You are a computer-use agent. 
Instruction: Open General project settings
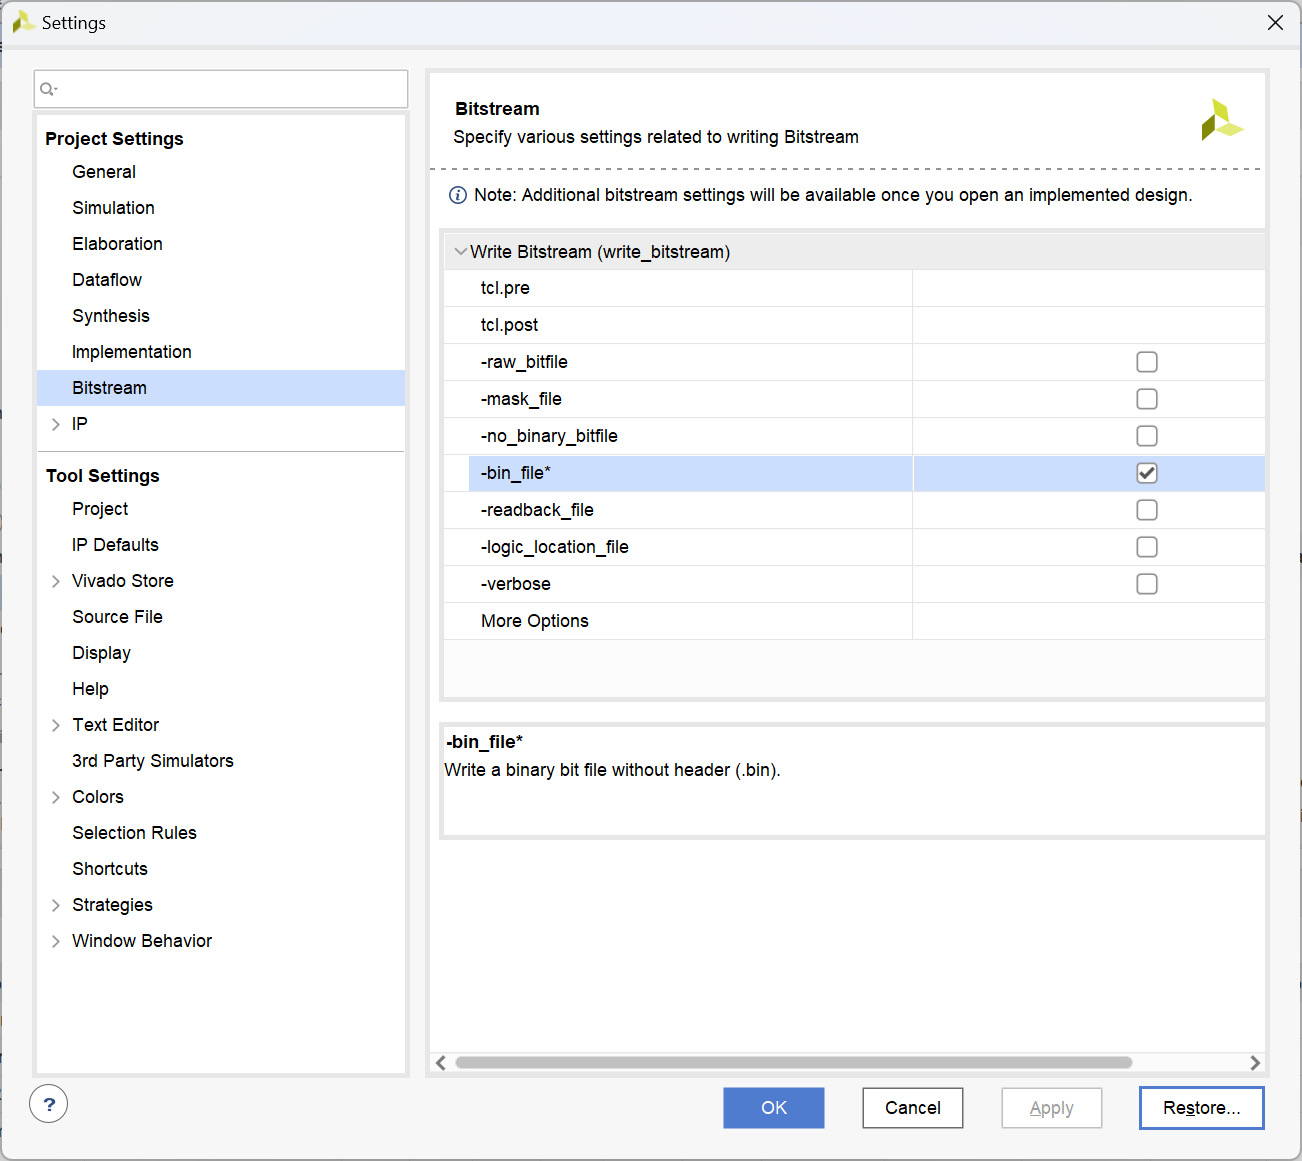(104, 172)
